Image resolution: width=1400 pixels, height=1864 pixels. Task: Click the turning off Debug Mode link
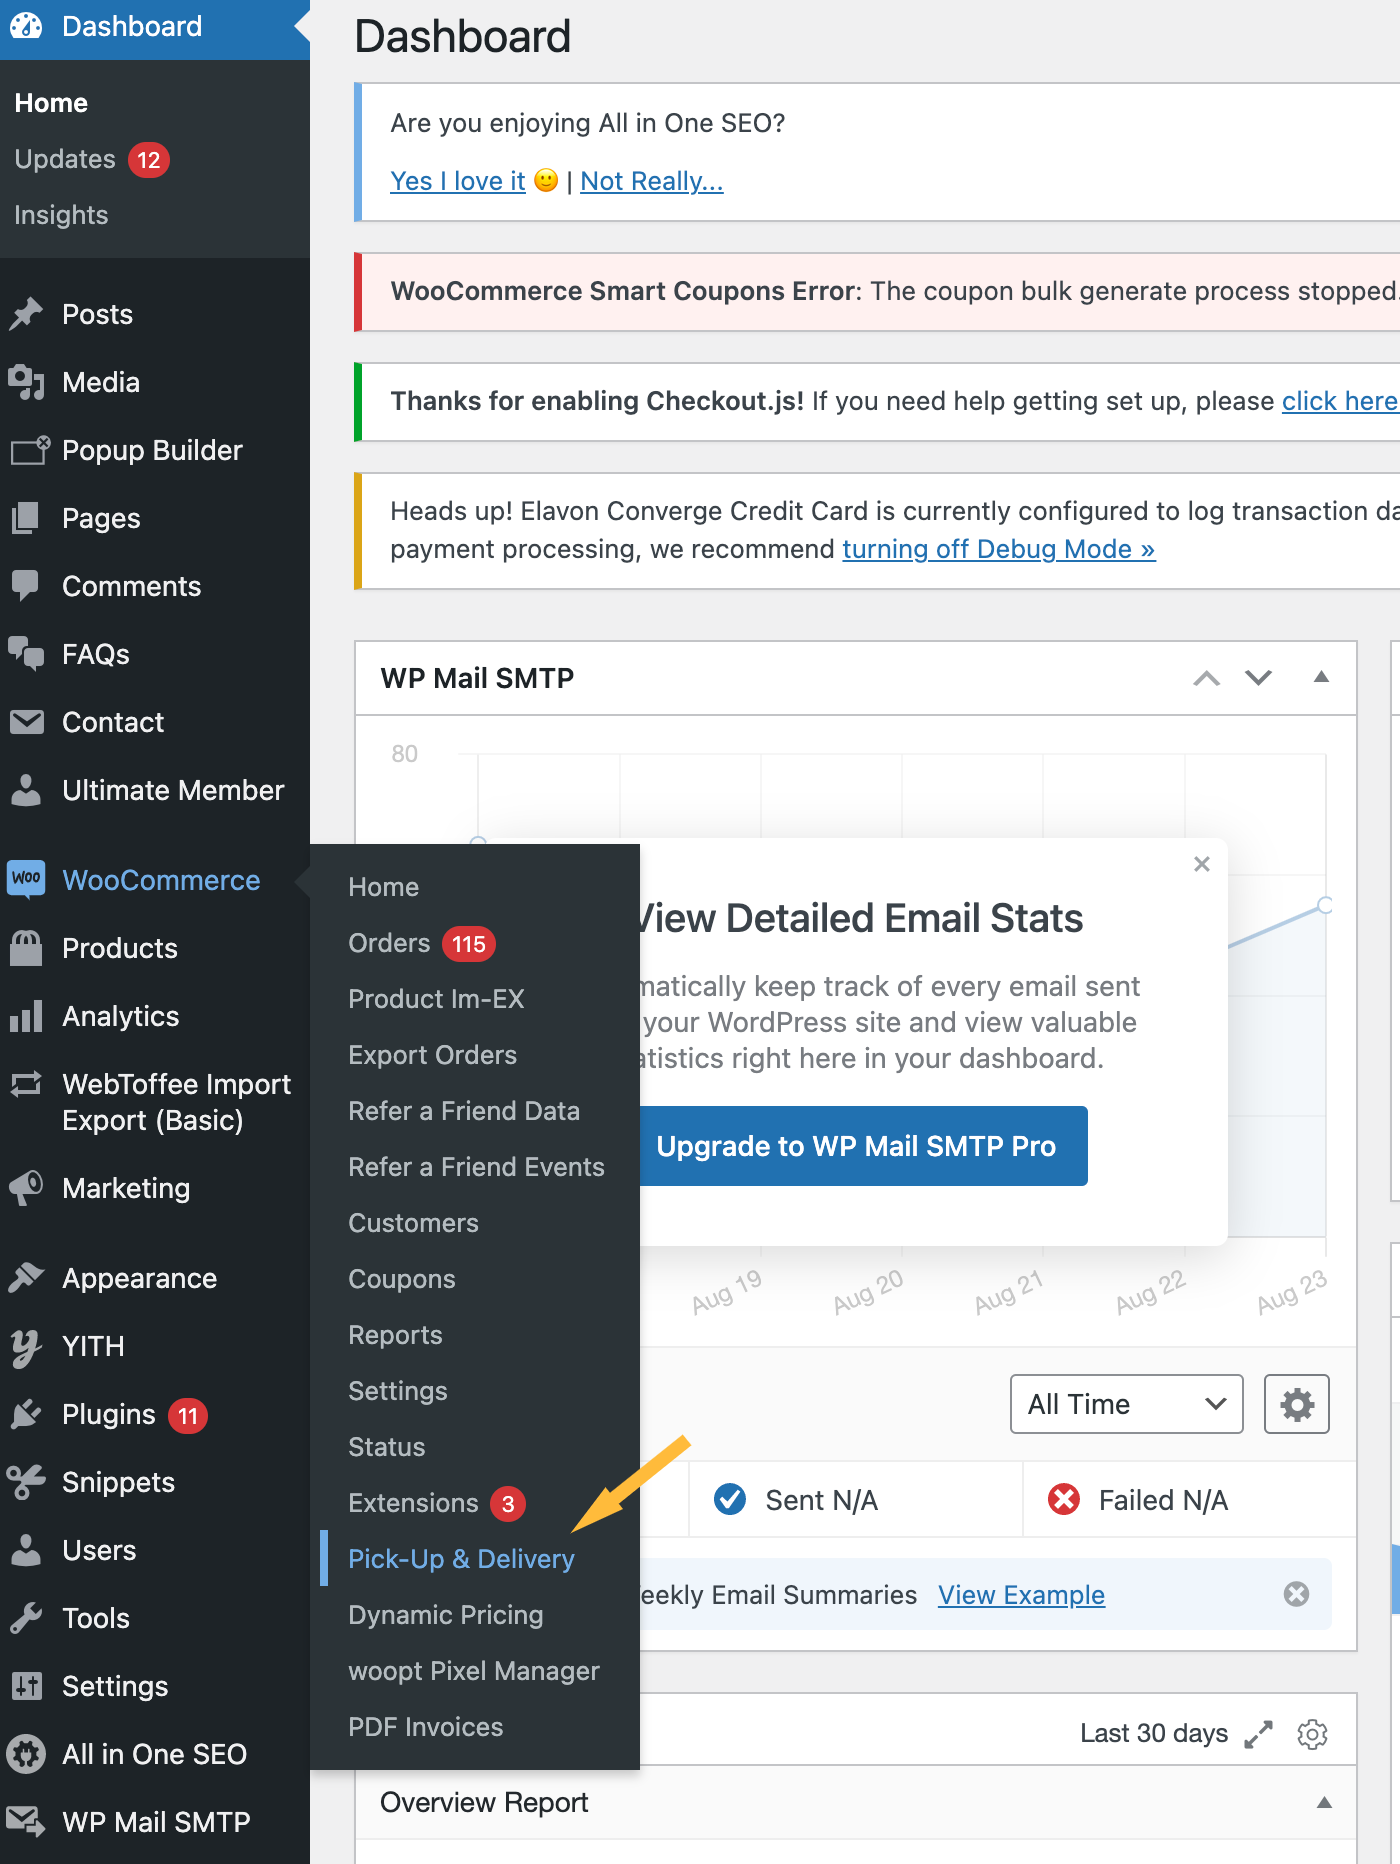998,549
